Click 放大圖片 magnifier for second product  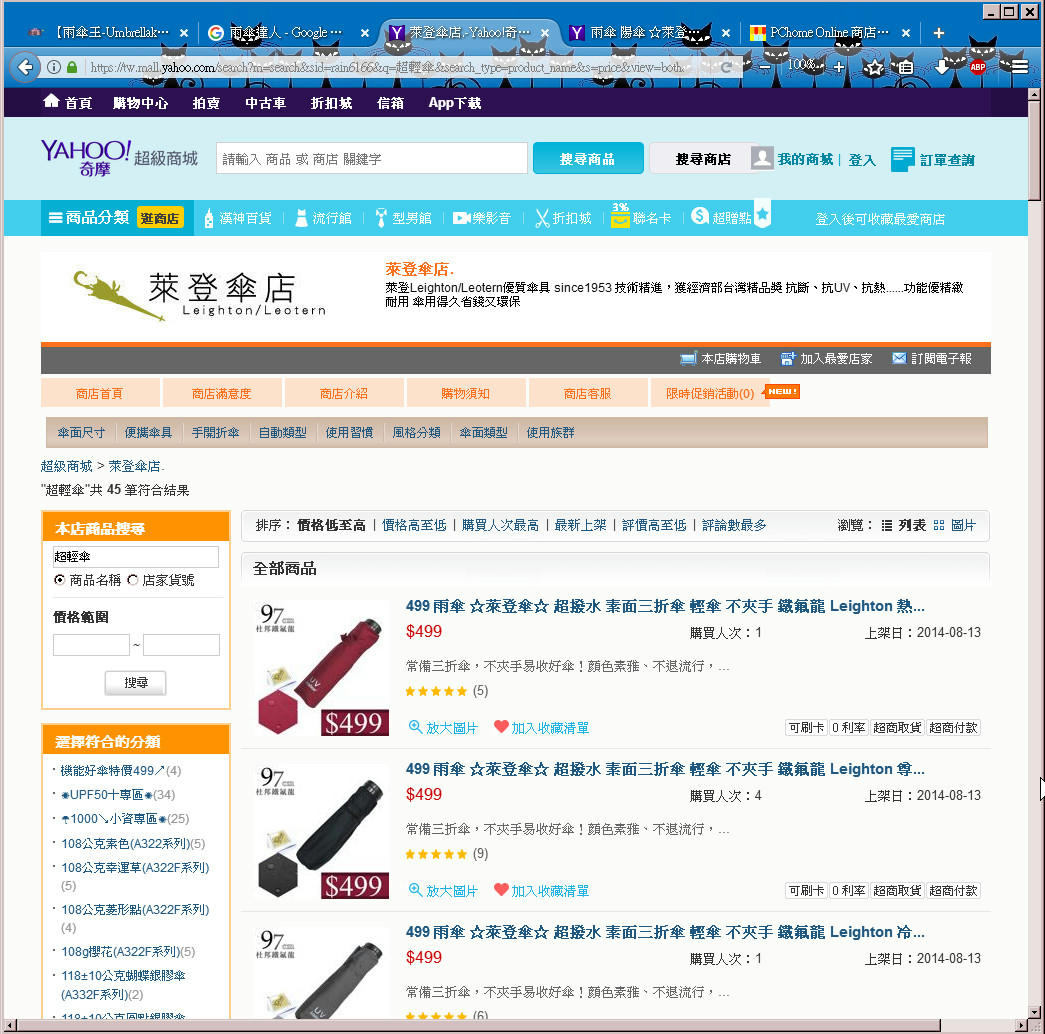pos(415,889)
